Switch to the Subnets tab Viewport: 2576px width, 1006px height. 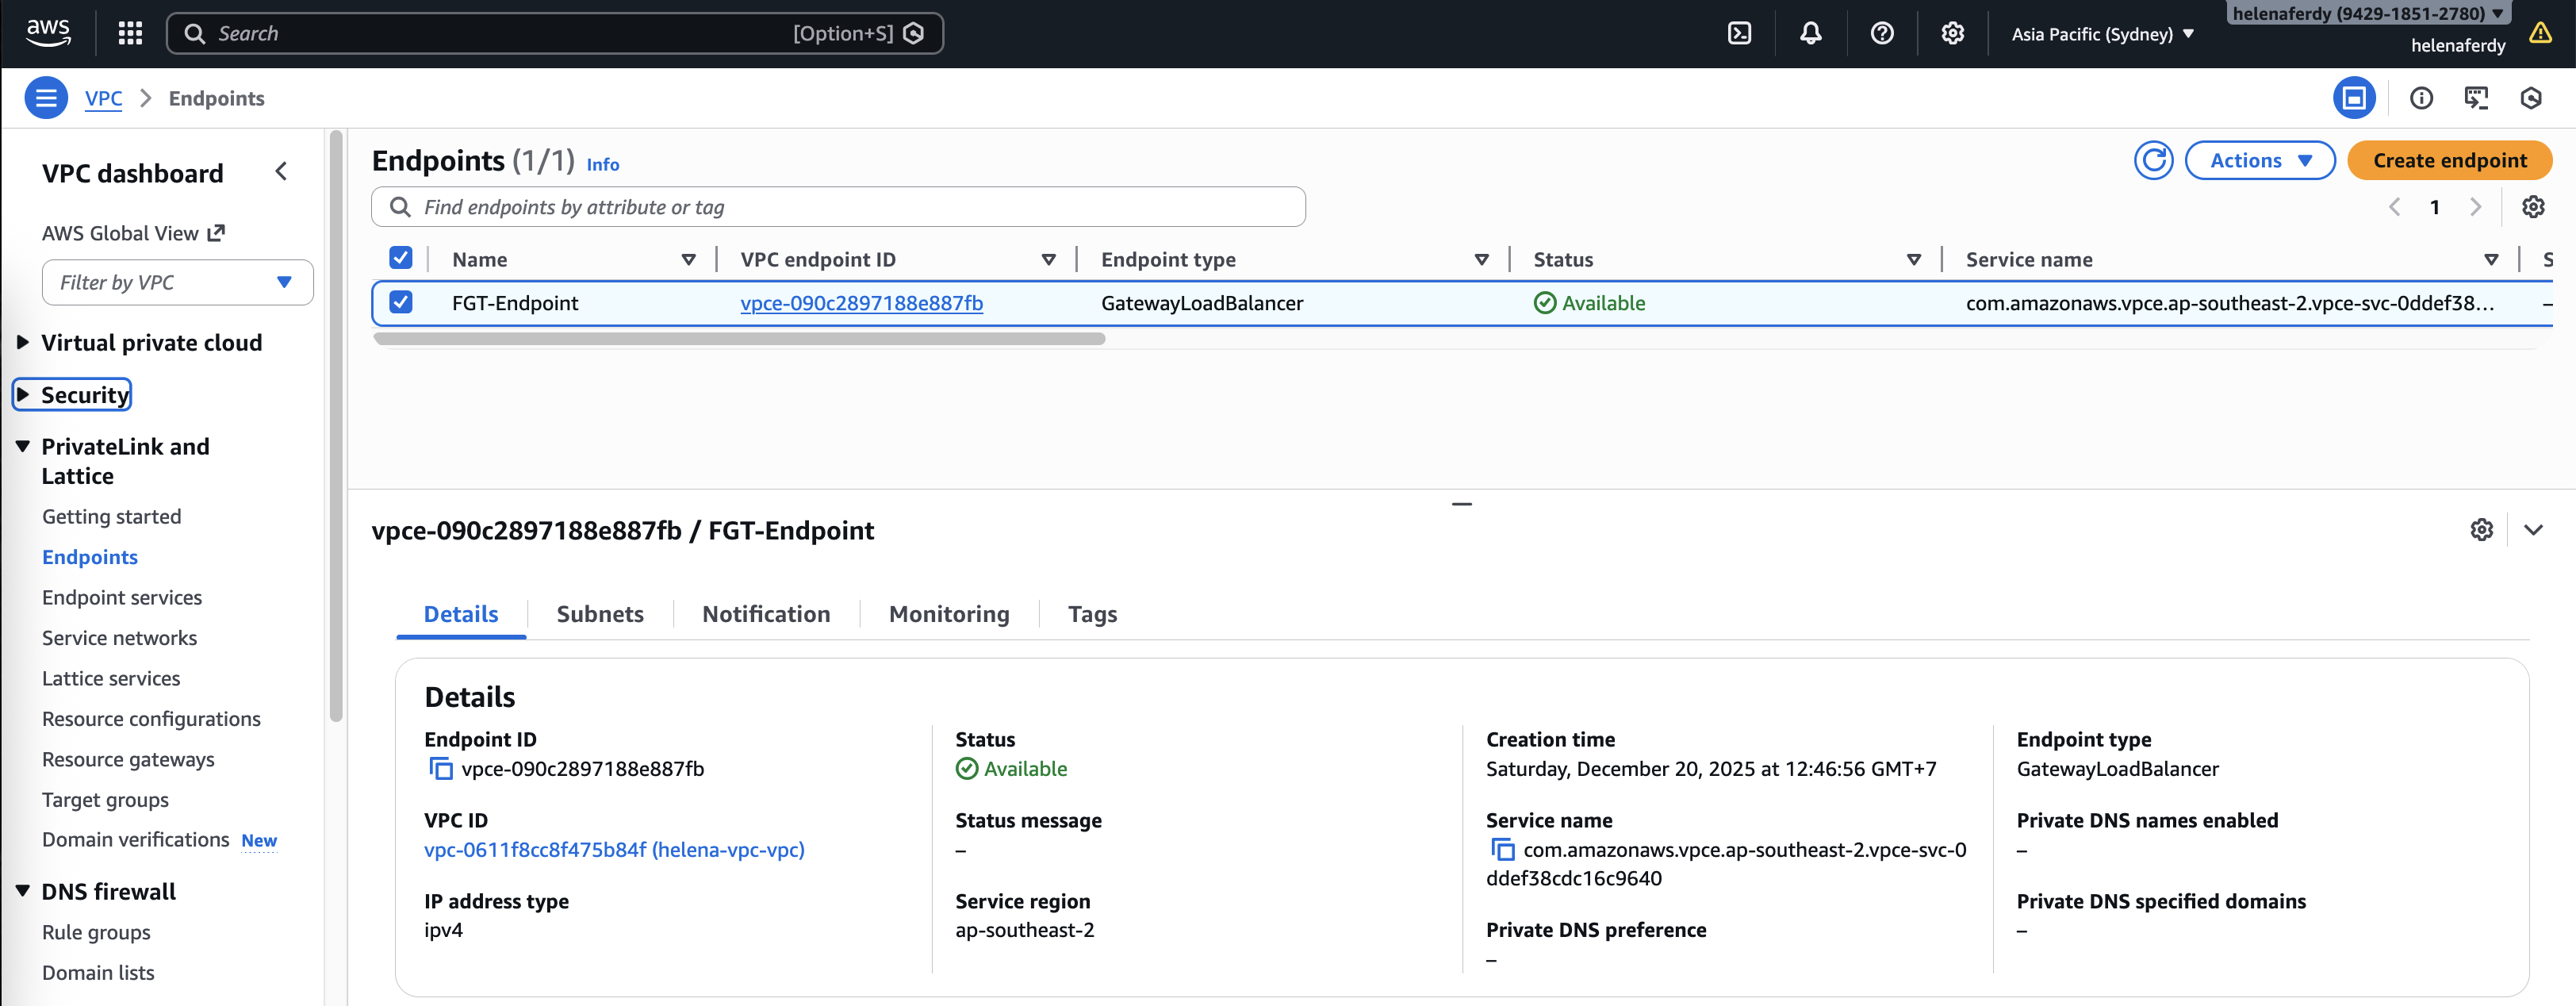599,614
